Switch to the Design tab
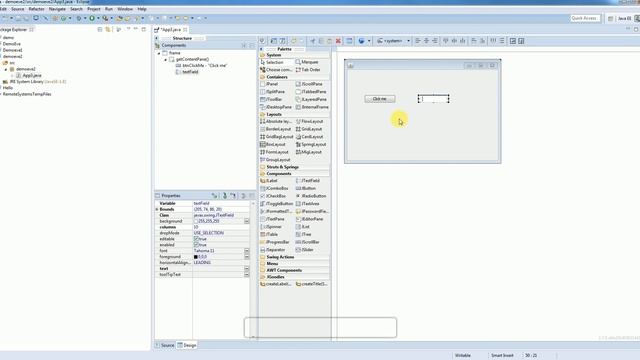This screenshot has width=640, height=360. coord(187,345)
